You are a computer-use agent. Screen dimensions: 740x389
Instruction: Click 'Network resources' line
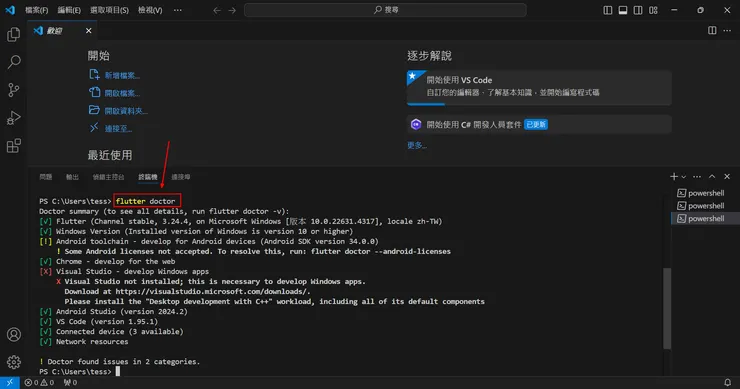tap(84, 342)
